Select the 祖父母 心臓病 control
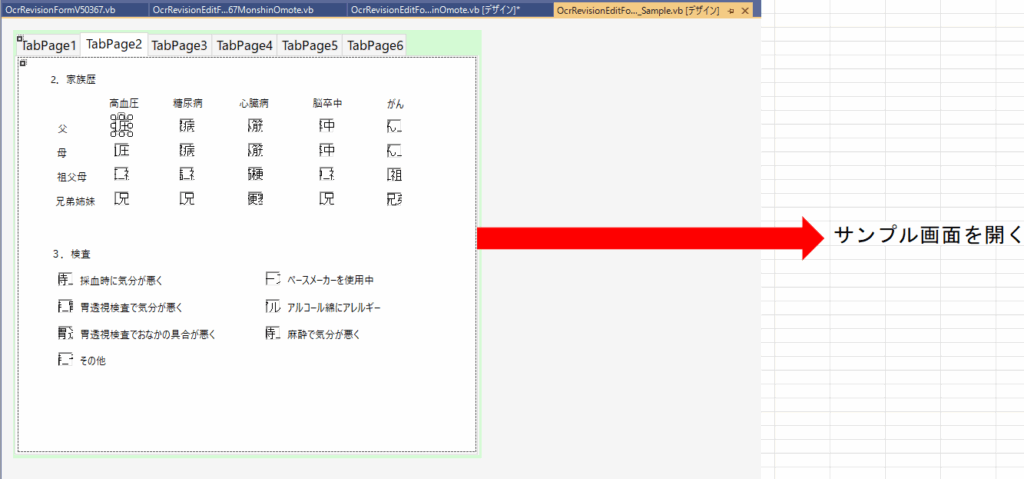This screenshot has height=479, width=1024. (256, 175)
